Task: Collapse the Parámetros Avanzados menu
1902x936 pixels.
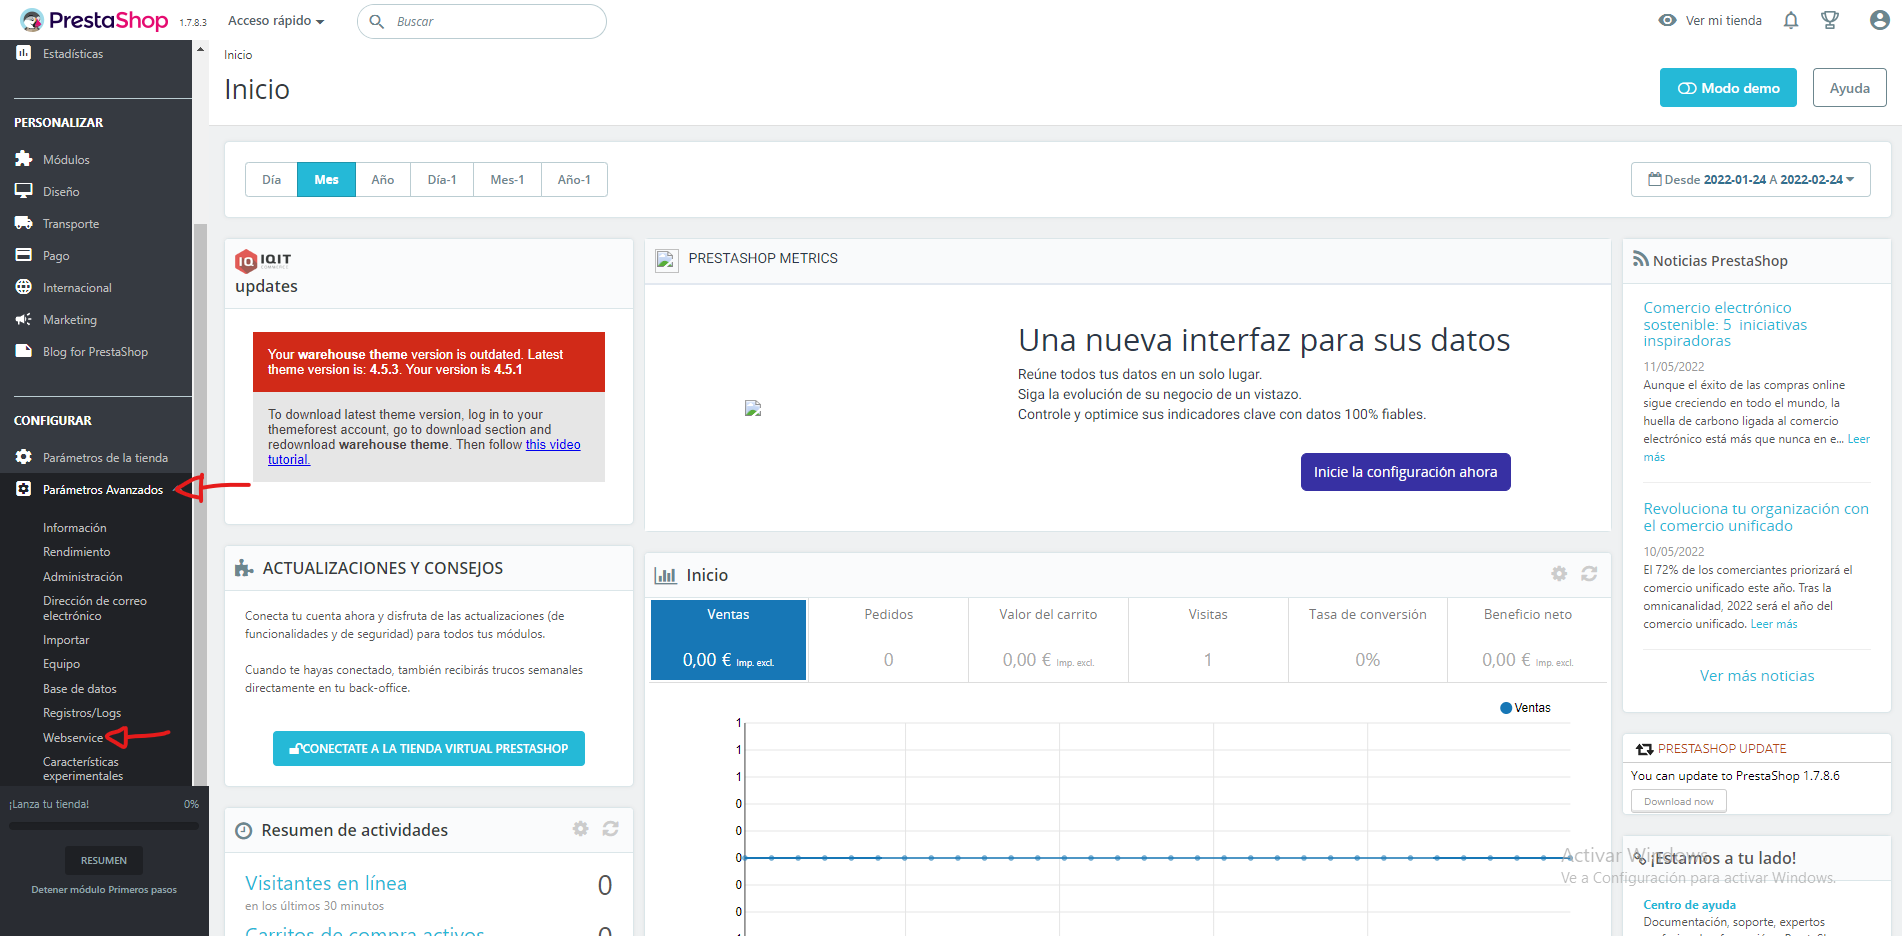Action: [x=102, y=490]
